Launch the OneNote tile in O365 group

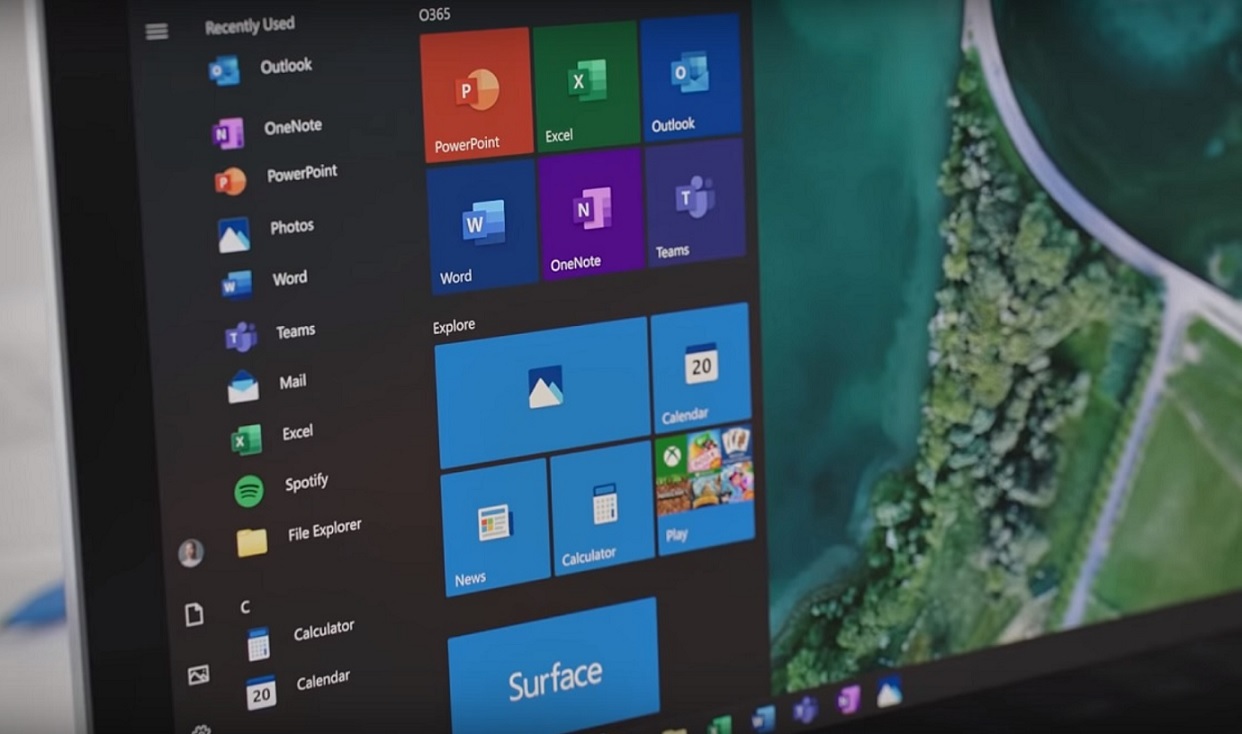[593, 215]
